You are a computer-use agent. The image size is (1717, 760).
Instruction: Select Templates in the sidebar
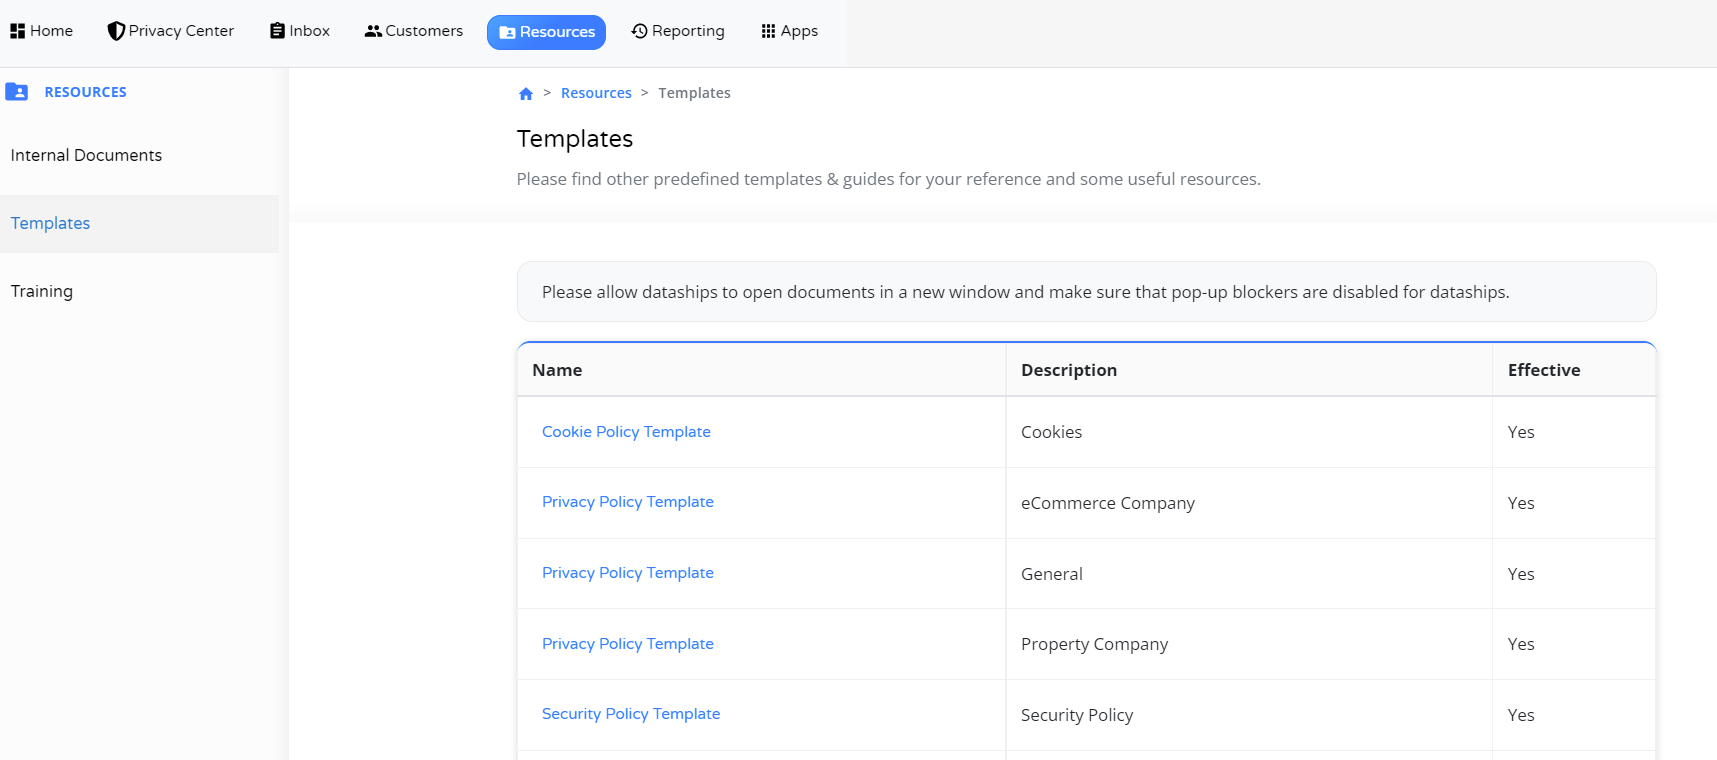tap(139, 224)
